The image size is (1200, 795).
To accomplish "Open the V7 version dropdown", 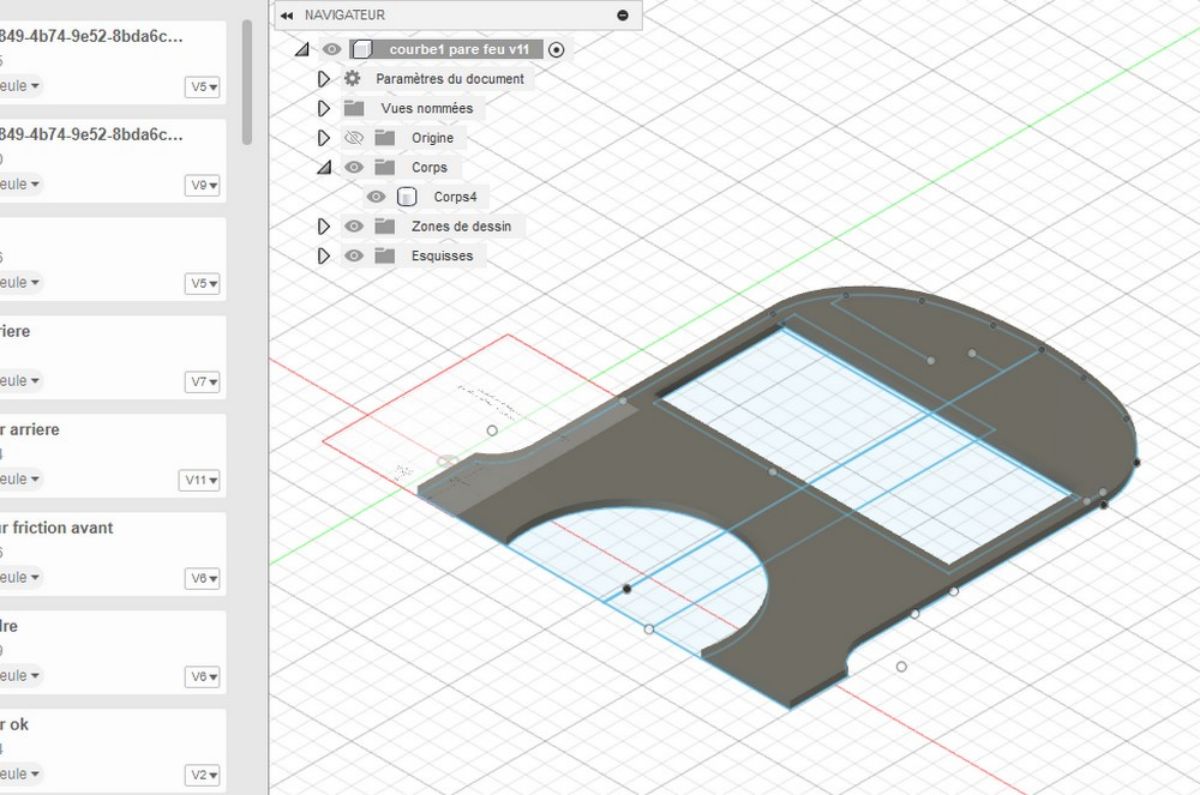I will tap(203, 382).
